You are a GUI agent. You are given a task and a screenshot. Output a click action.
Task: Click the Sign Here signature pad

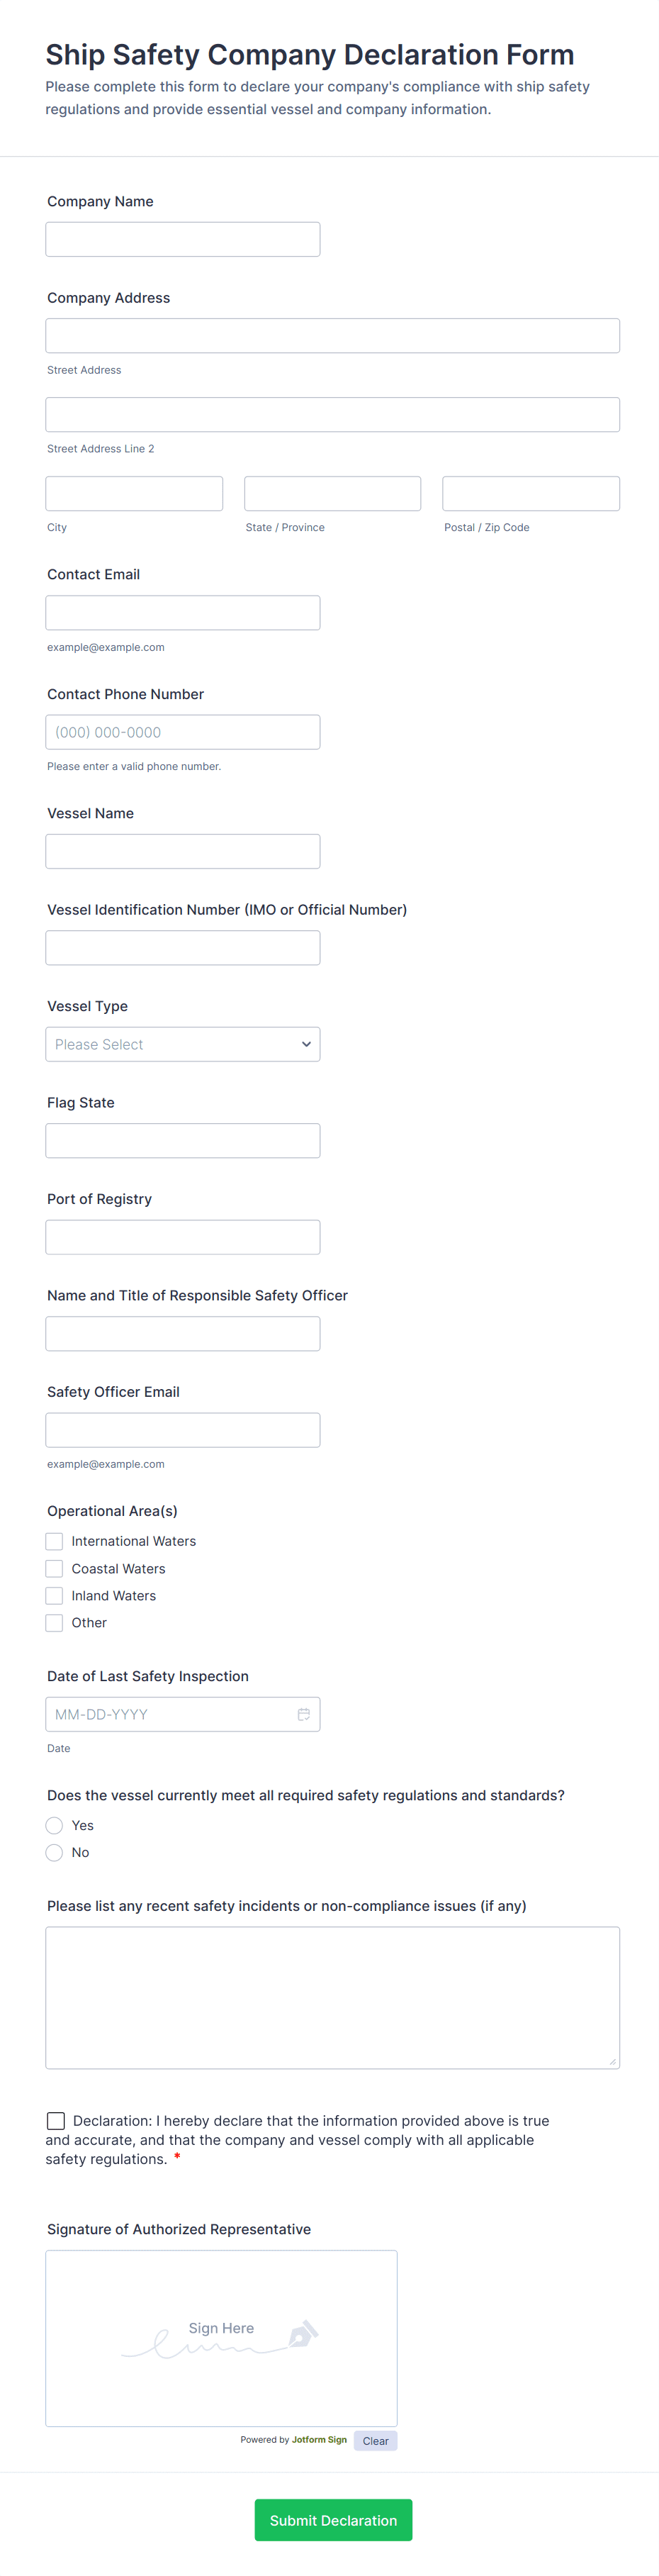(221, 2338)
